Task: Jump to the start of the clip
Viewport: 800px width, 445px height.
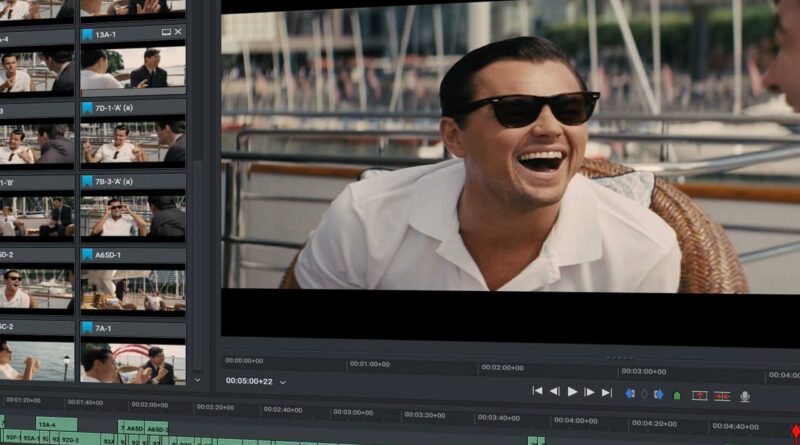Action: [x=537, y=391]
